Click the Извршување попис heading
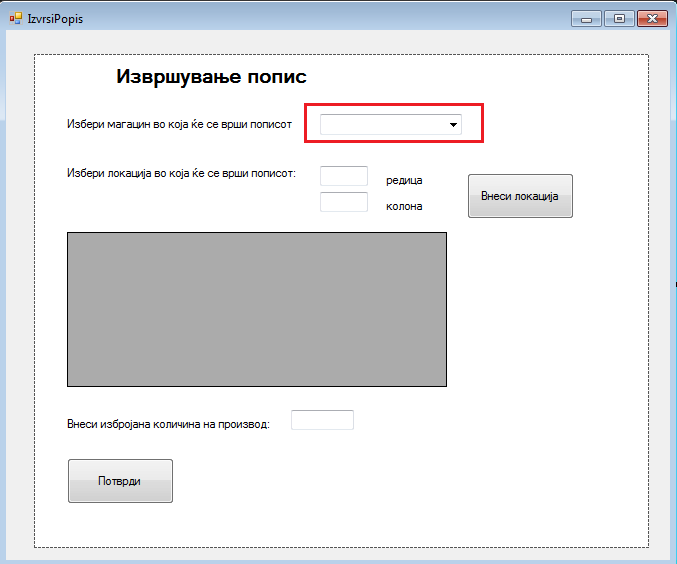Screen dimensions: 677x564 pos(211,77)
